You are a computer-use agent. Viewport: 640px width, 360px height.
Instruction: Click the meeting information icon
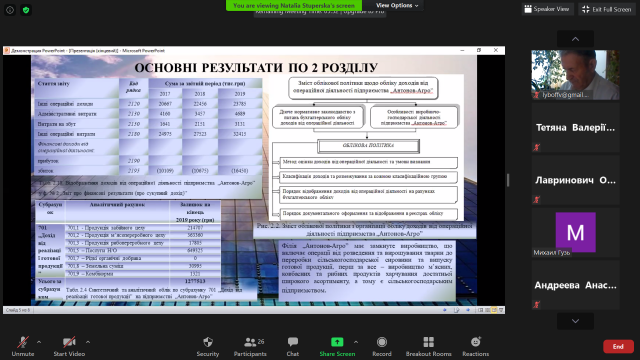(10, 10)
